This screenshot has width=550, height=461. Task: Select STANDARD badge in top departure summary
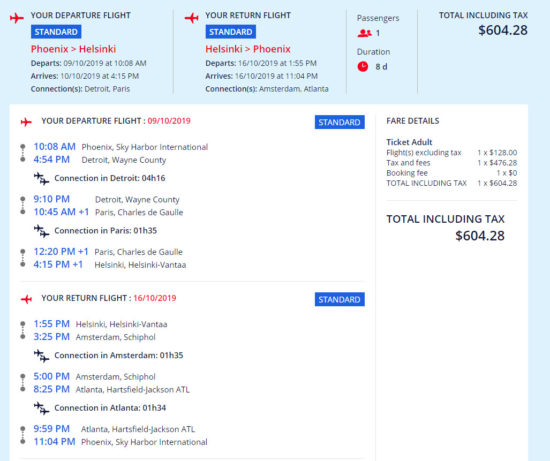(x=56, y=32)
